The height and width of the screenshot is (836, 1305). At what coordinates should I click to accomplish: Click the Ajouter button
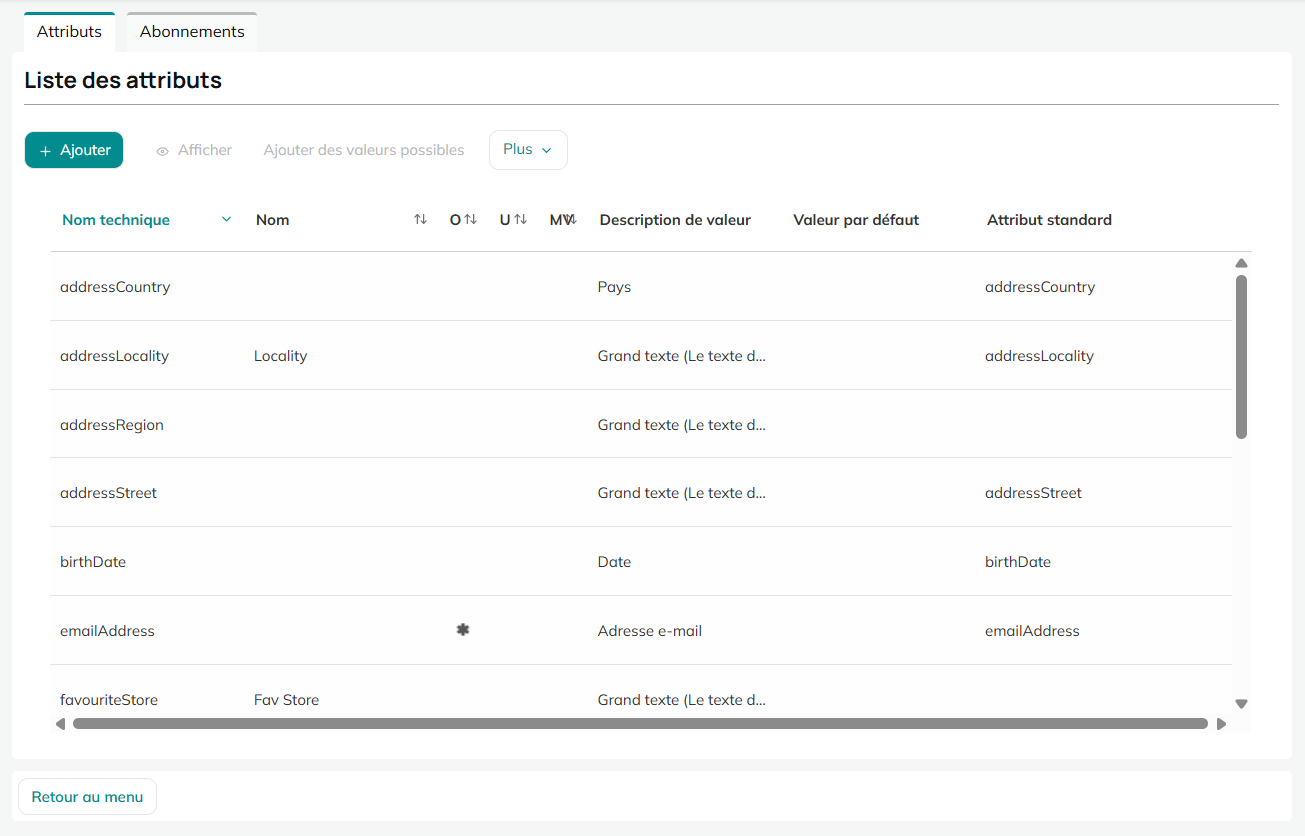74,150
